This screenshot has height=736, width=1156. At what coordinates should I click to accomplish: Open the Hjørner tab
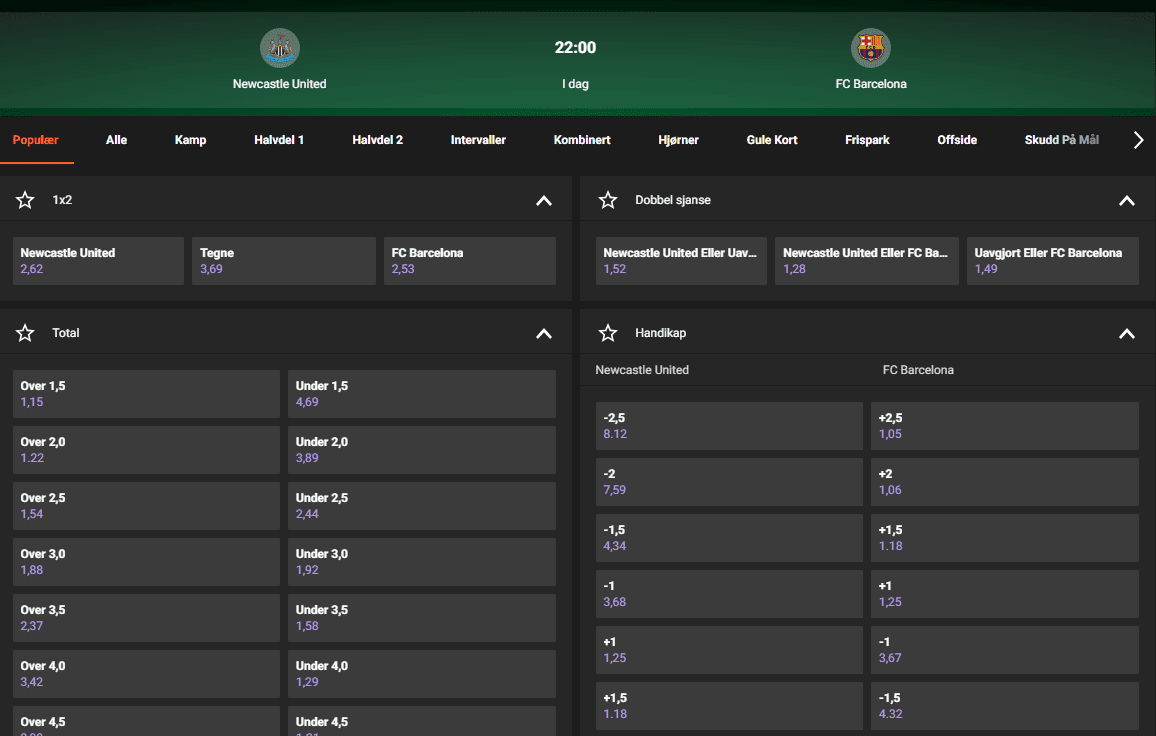pyautogui.click(x=678, y=139)
